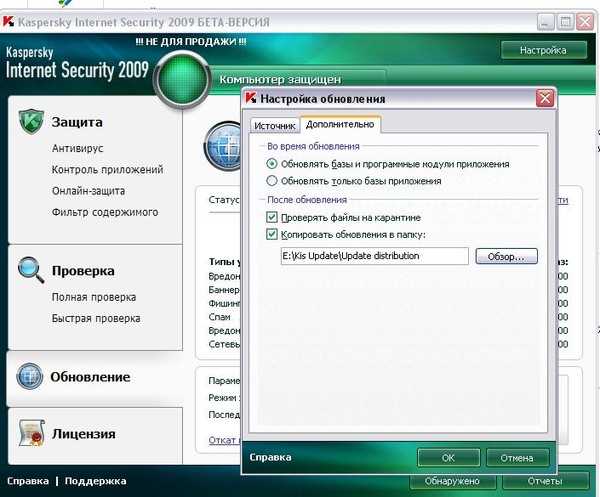Click the globe icon beside Обновление

(29, 376)
